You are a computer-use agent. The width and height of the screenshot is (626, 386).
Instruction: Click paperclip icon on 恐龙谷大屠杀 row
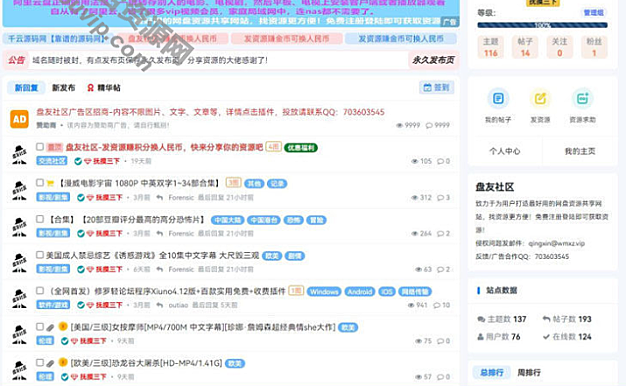(x=50, y=364)
